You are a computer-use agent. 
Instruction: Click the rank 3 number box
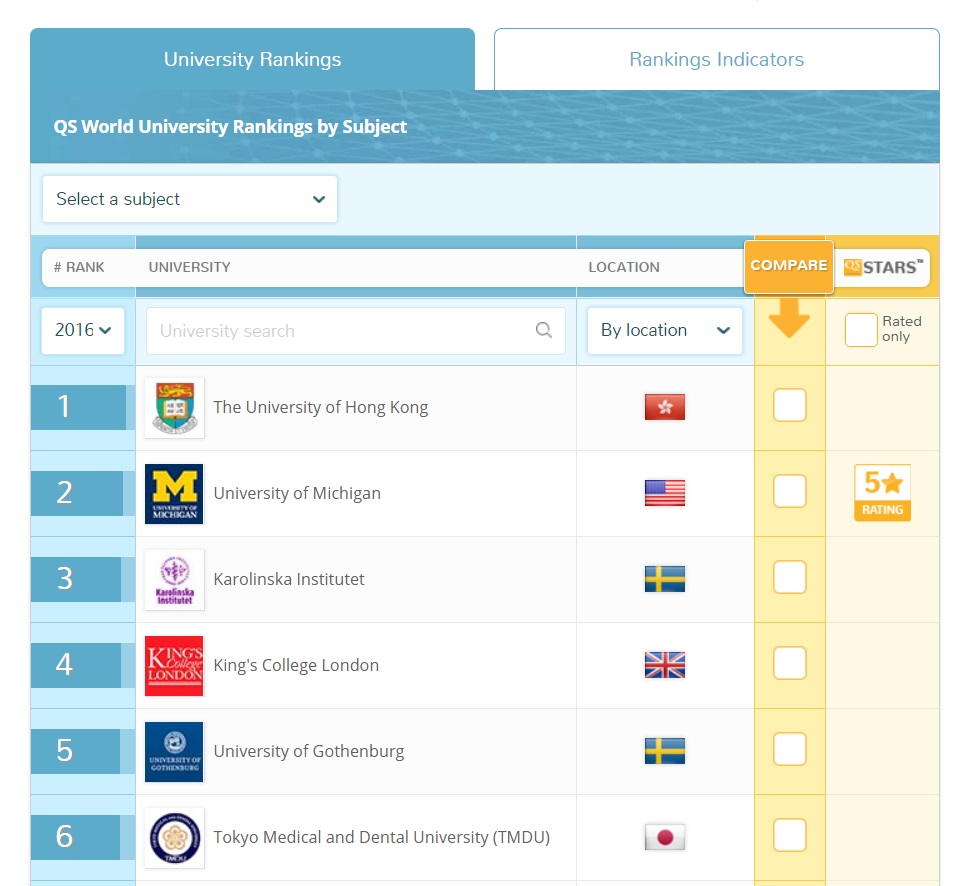point(76,579)
